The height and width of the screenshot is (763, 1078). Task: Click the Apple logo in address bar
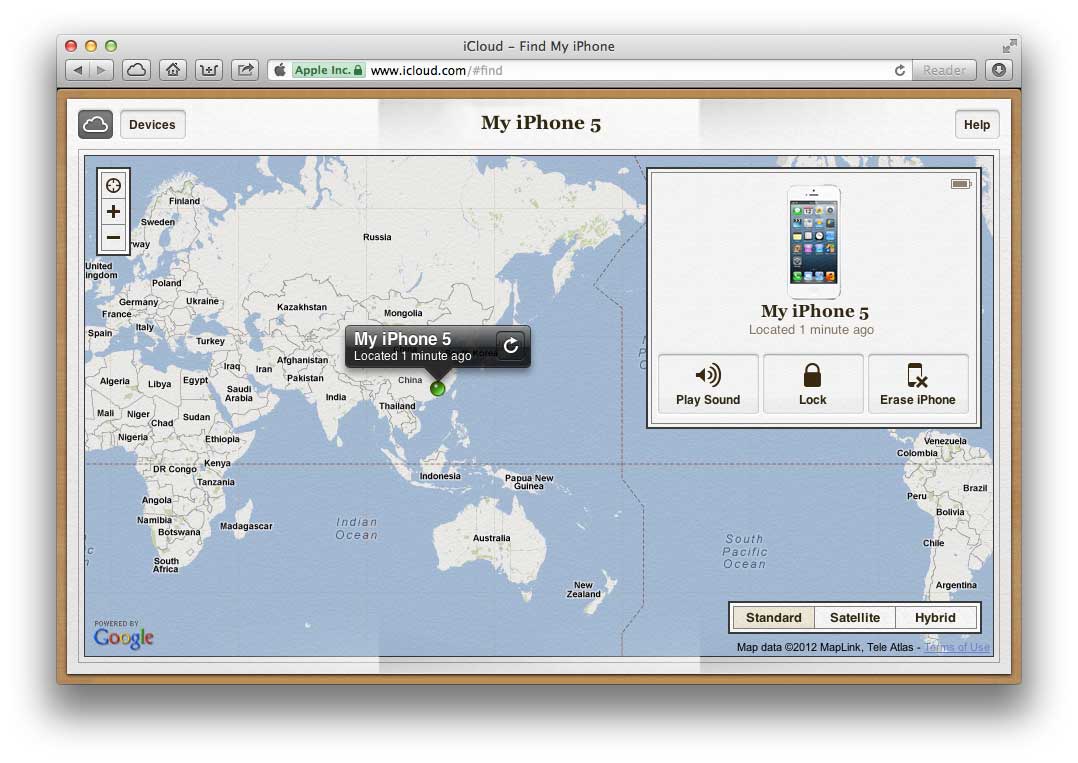coord(280,70)
